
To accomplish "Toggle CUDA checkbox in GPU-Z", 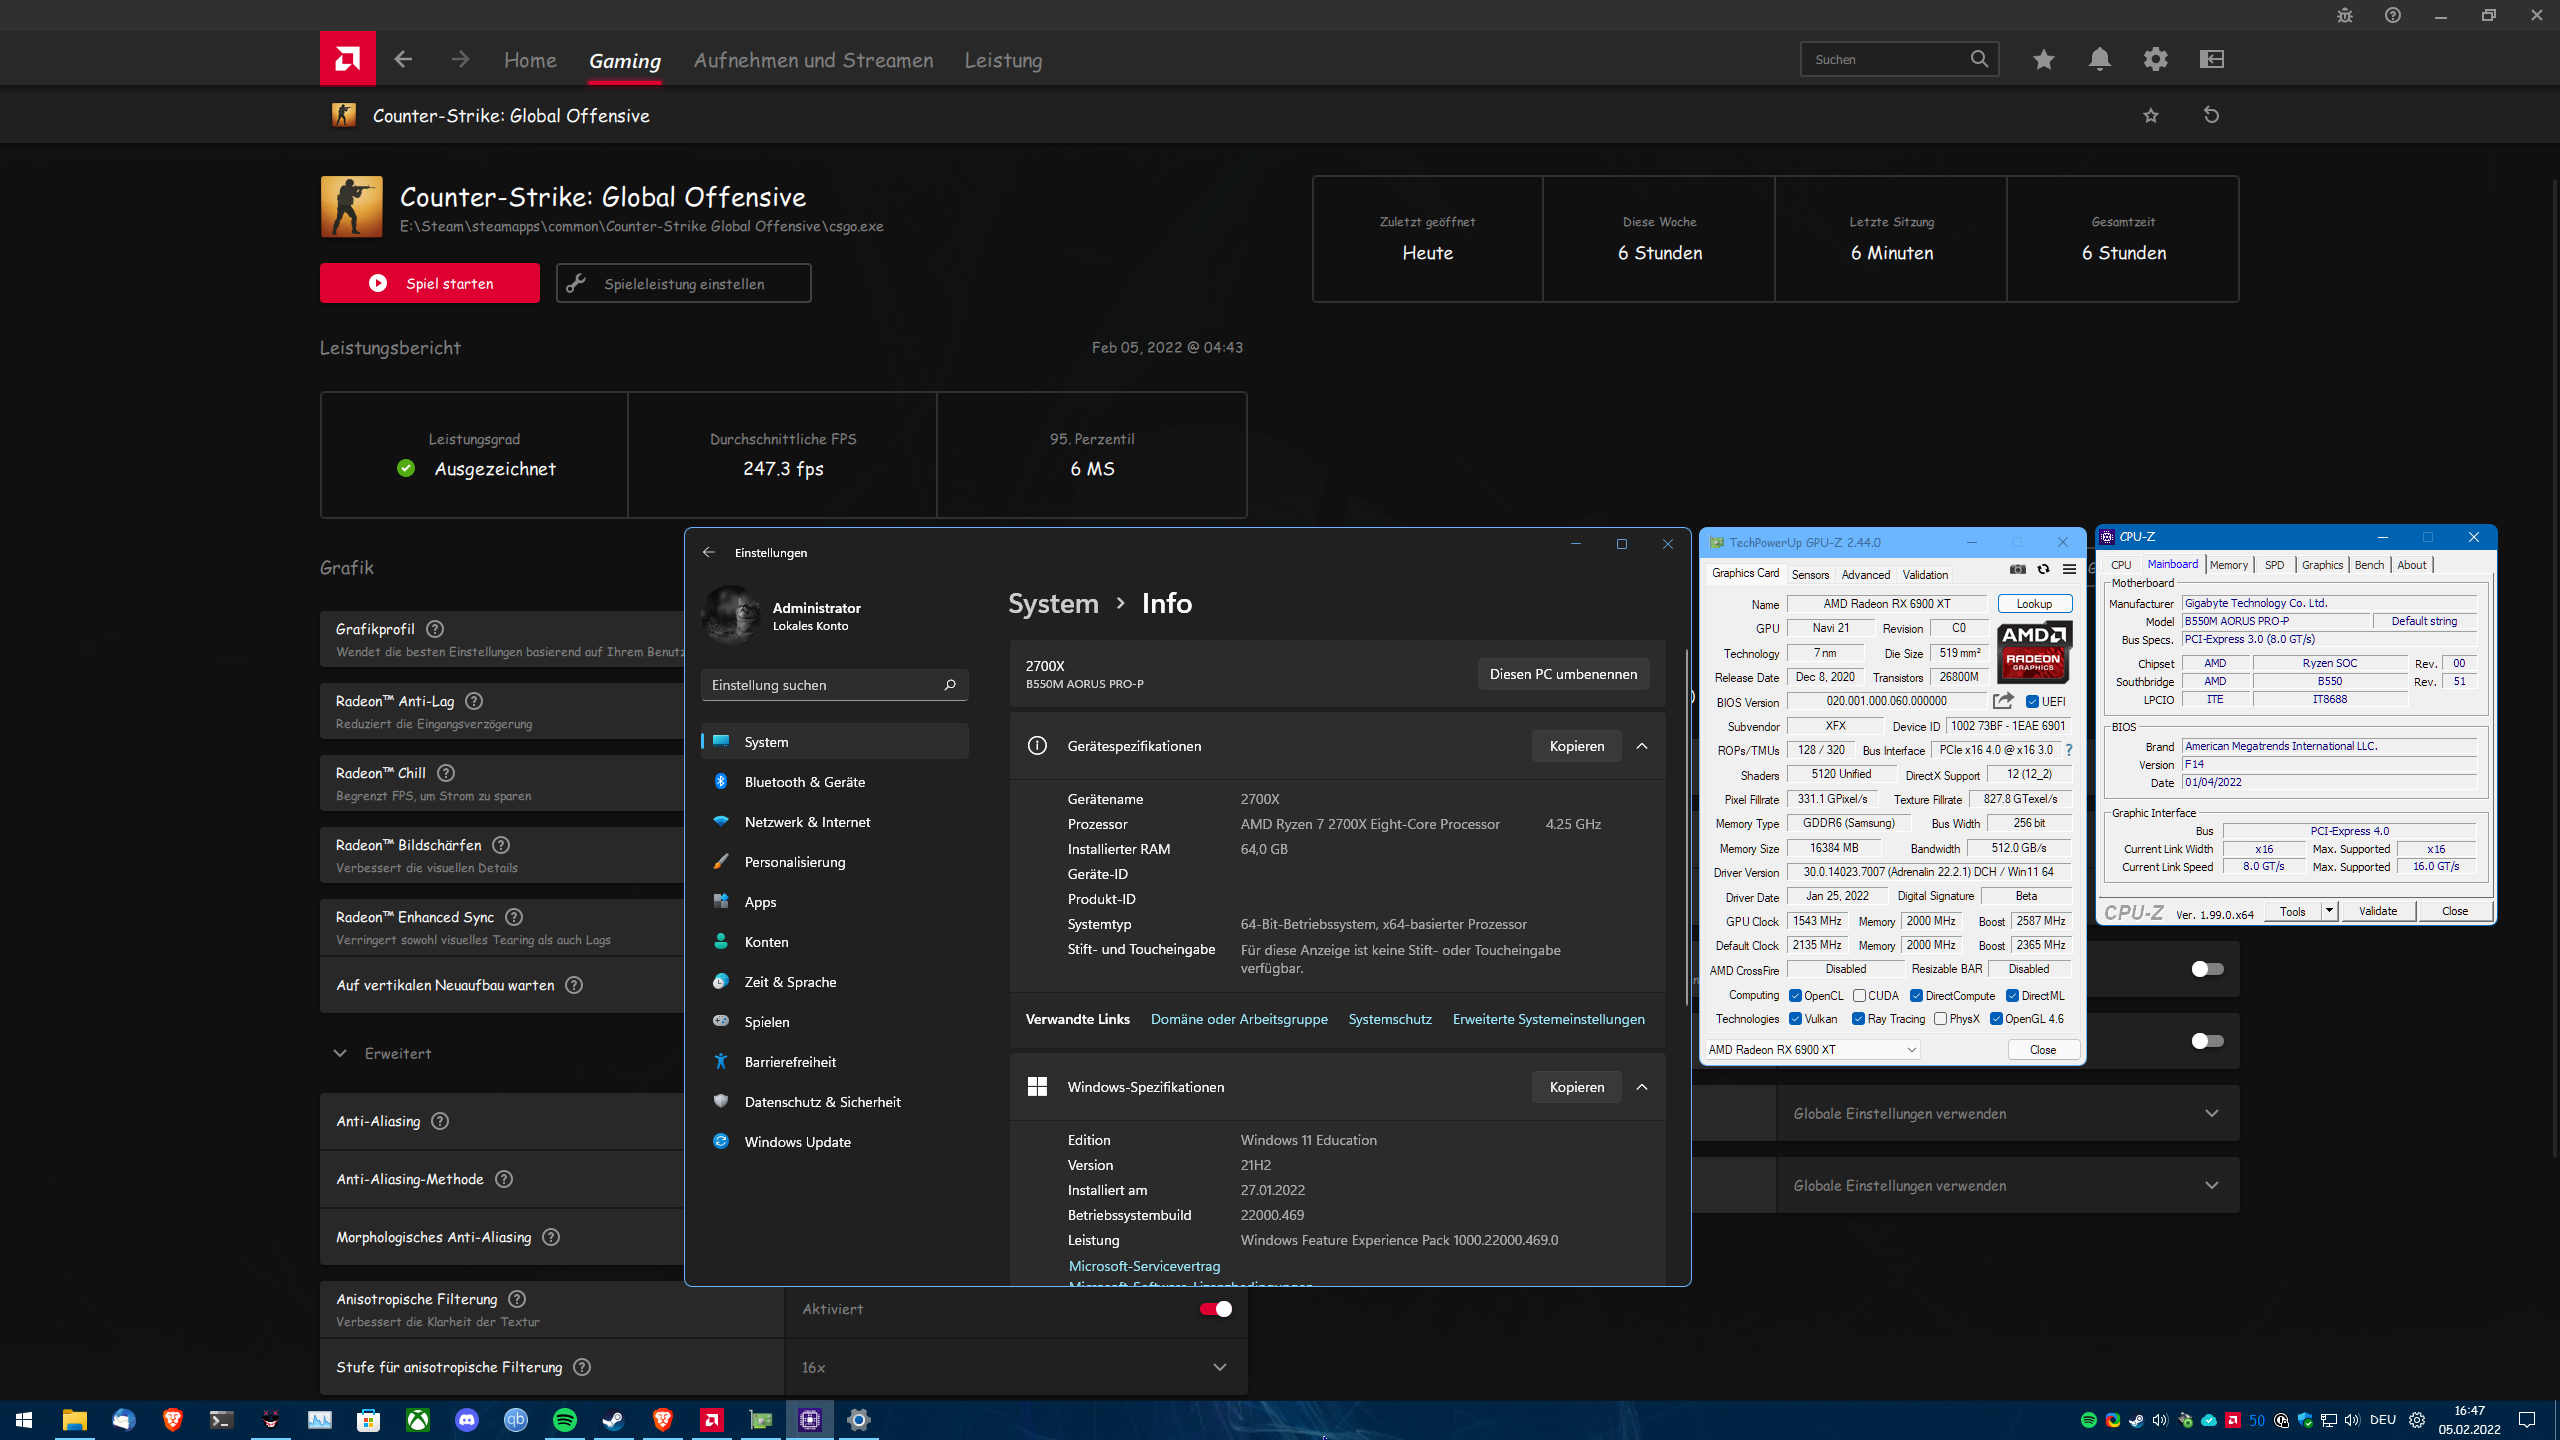I will coord(1859,996).
